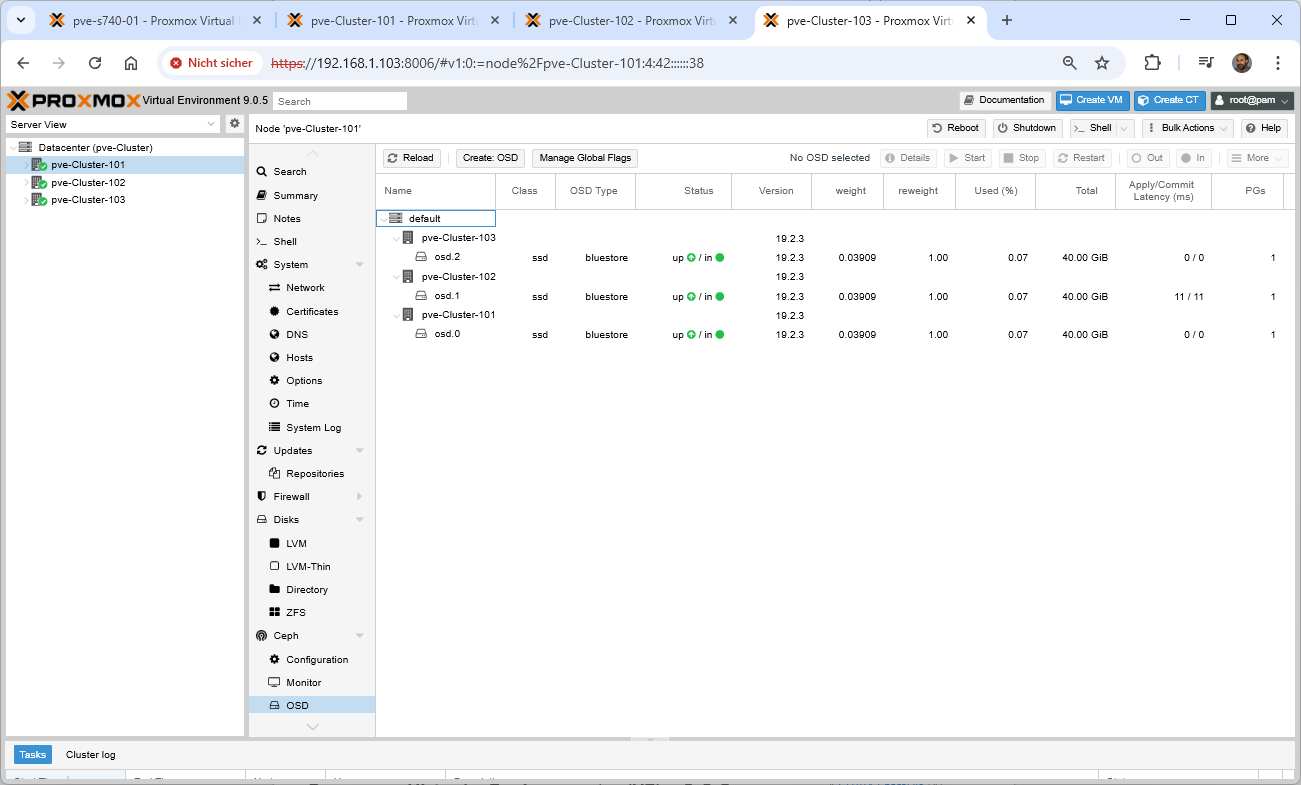Click Manage Global Flags button
This screenshot has height=785, width=1301.
pos(585,158)
